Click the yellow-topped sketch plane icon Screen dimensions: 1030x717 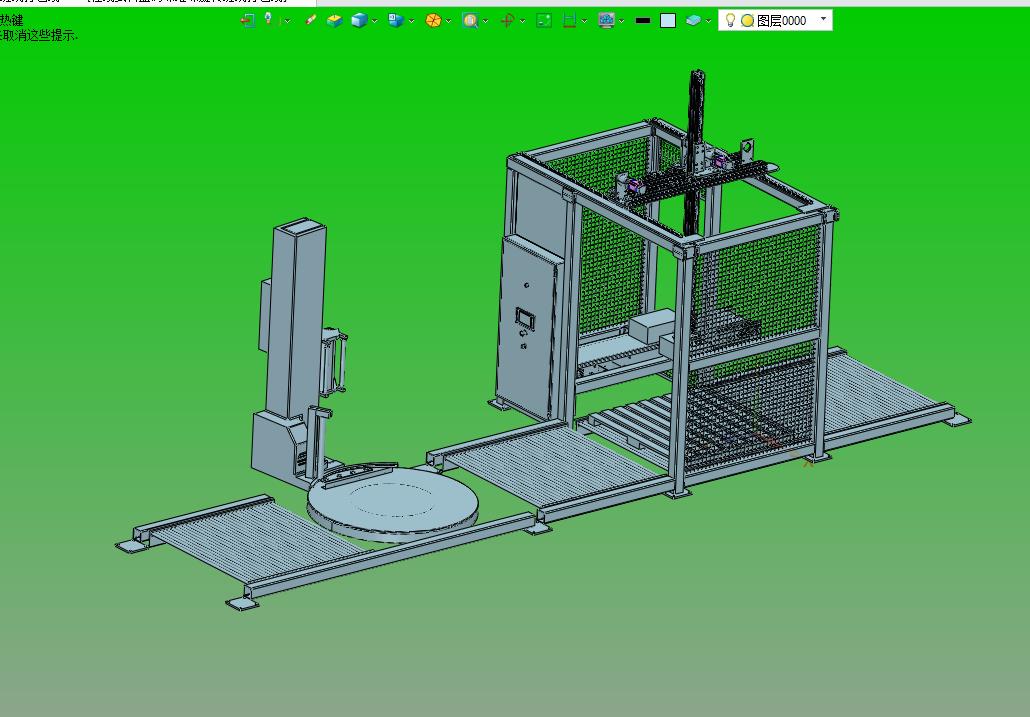[x=334, y=20]
